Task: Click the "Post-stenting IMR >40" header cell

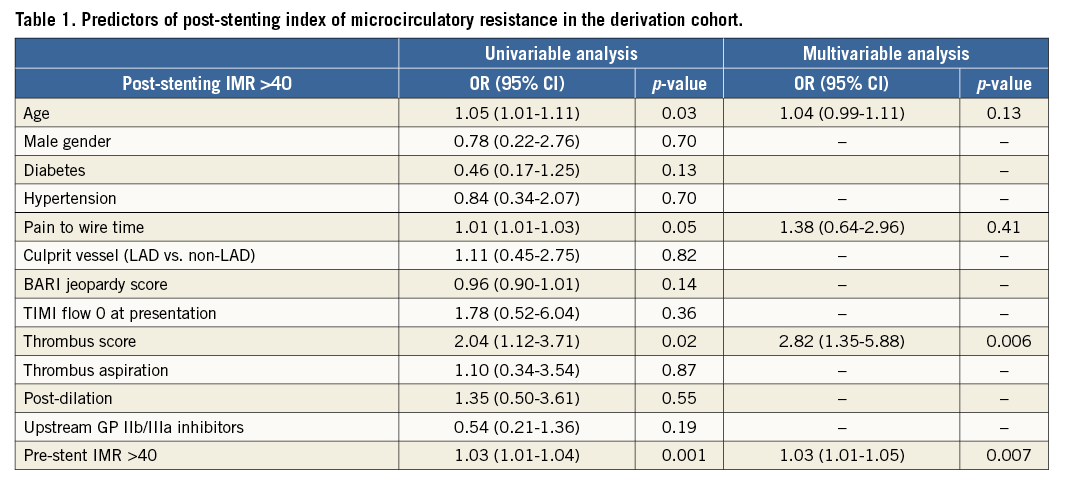Action: tap(208, 84)
